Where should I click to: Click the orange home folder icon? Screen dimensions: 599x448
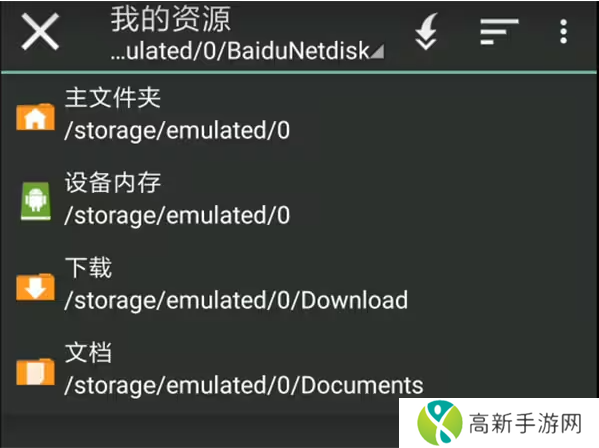coord(35,116)
